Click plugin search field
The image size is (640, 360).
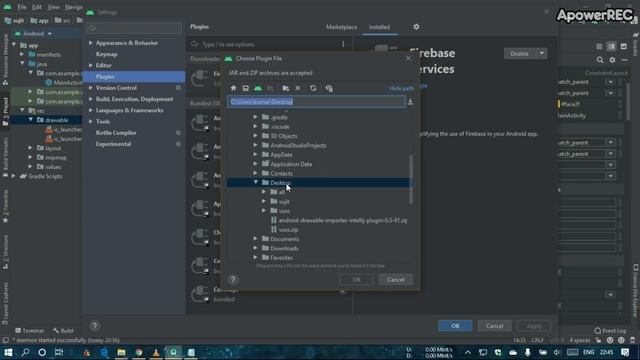coord(265,44)
